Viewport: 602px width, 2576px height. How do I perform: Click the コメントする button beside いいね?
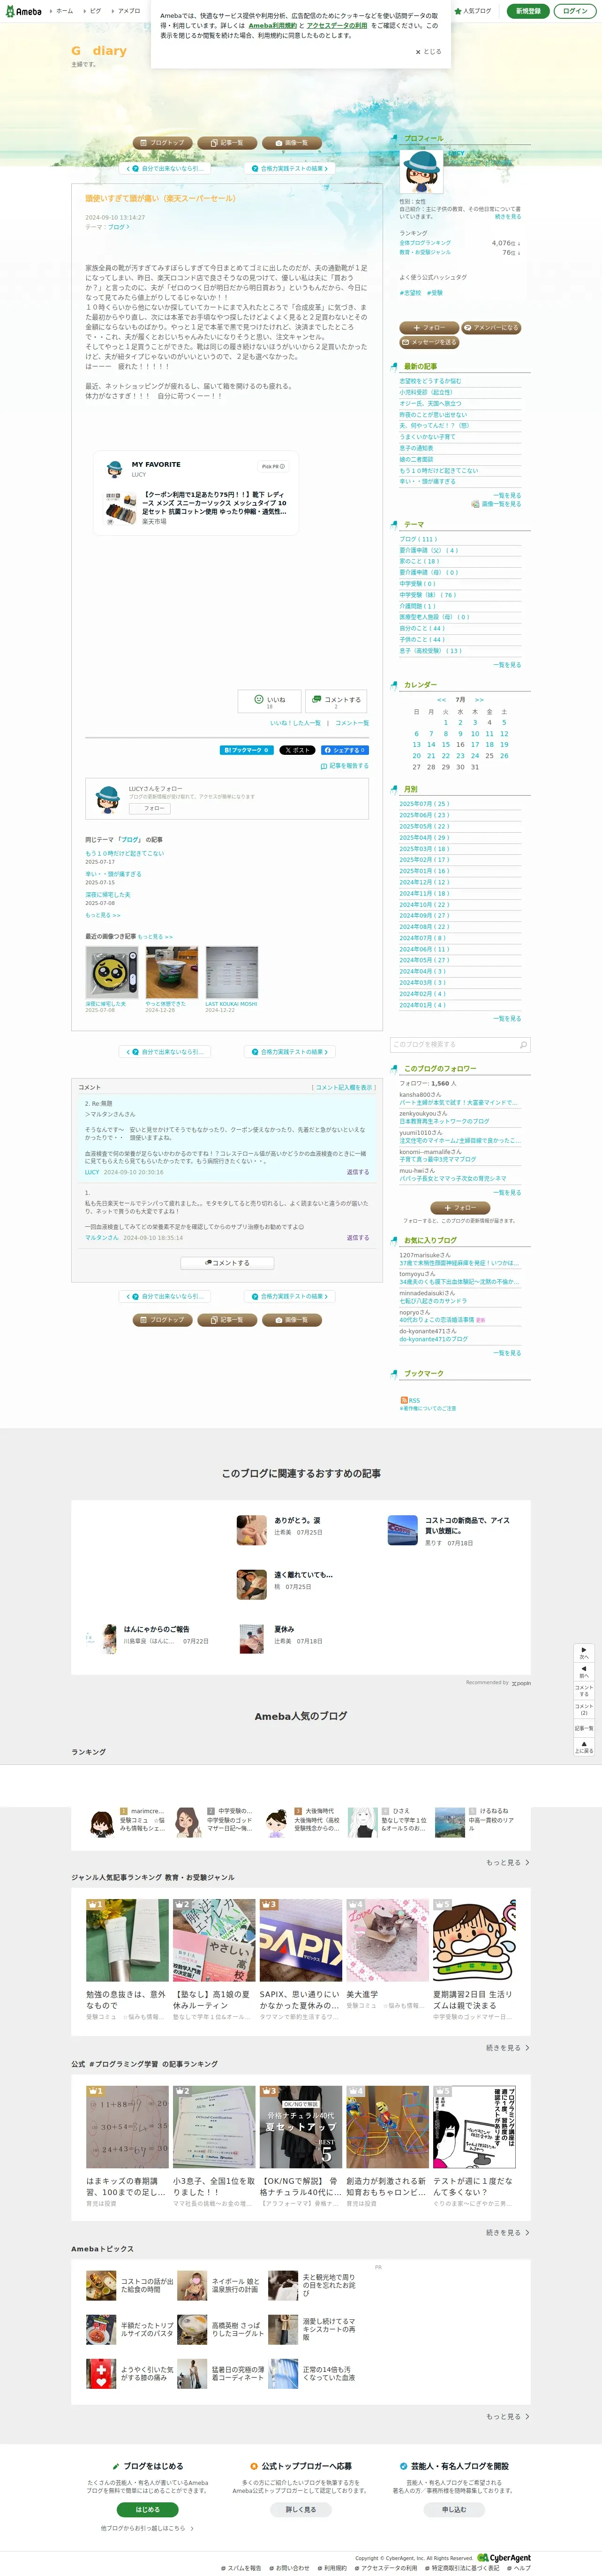click(x=336, y=701)
